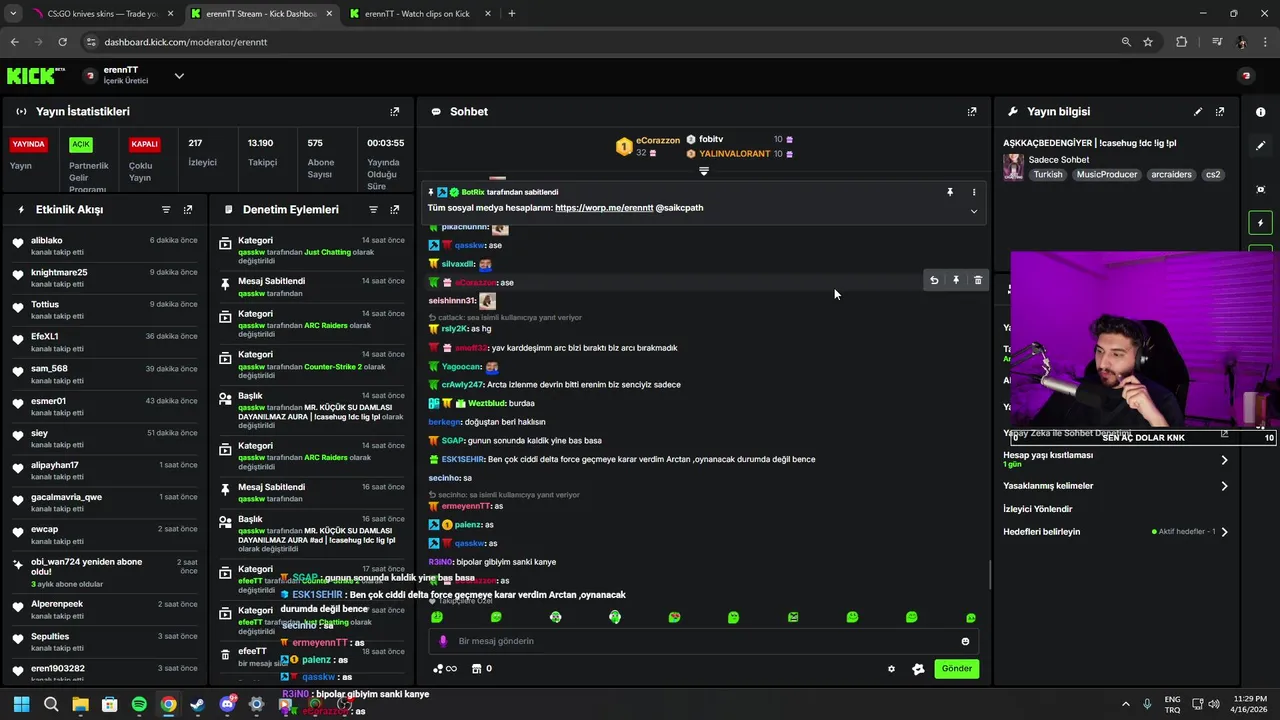Open filter options for Etkinlik Akışı
Viewport: 1280px width, 720px height.
(166, 210)
